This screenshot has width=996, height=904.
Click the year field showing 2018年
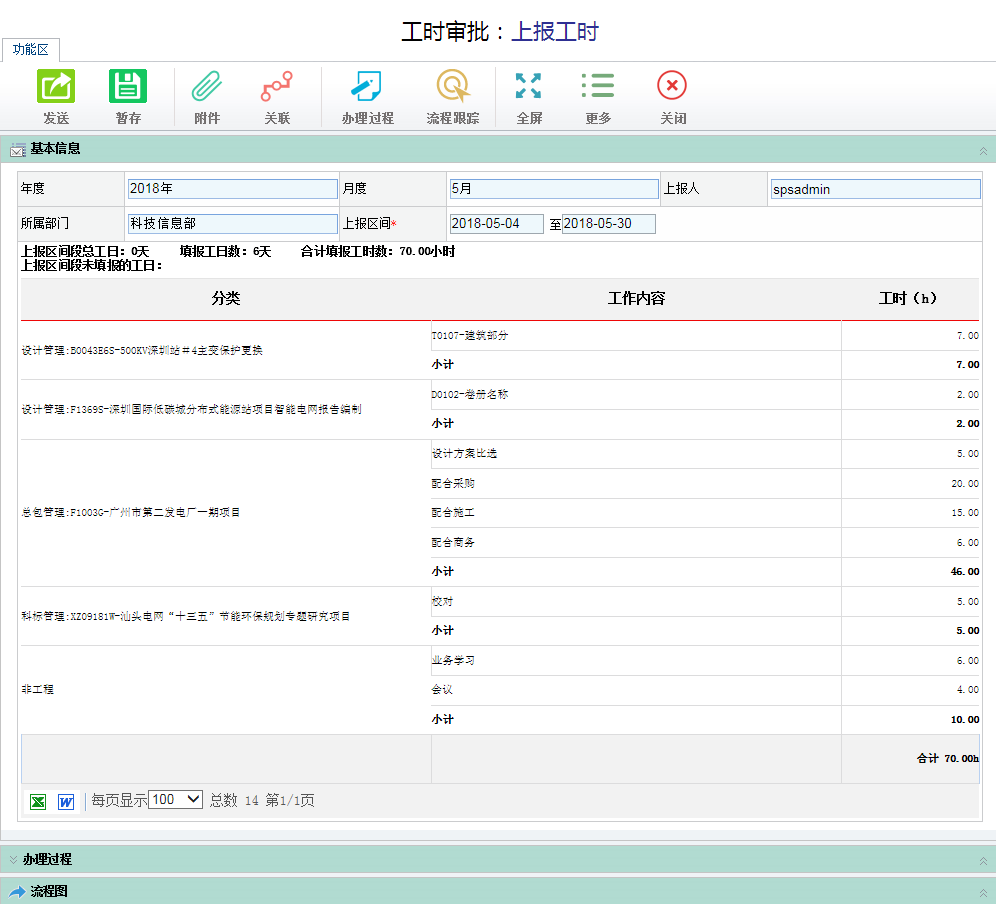click(x=232, y=189)
